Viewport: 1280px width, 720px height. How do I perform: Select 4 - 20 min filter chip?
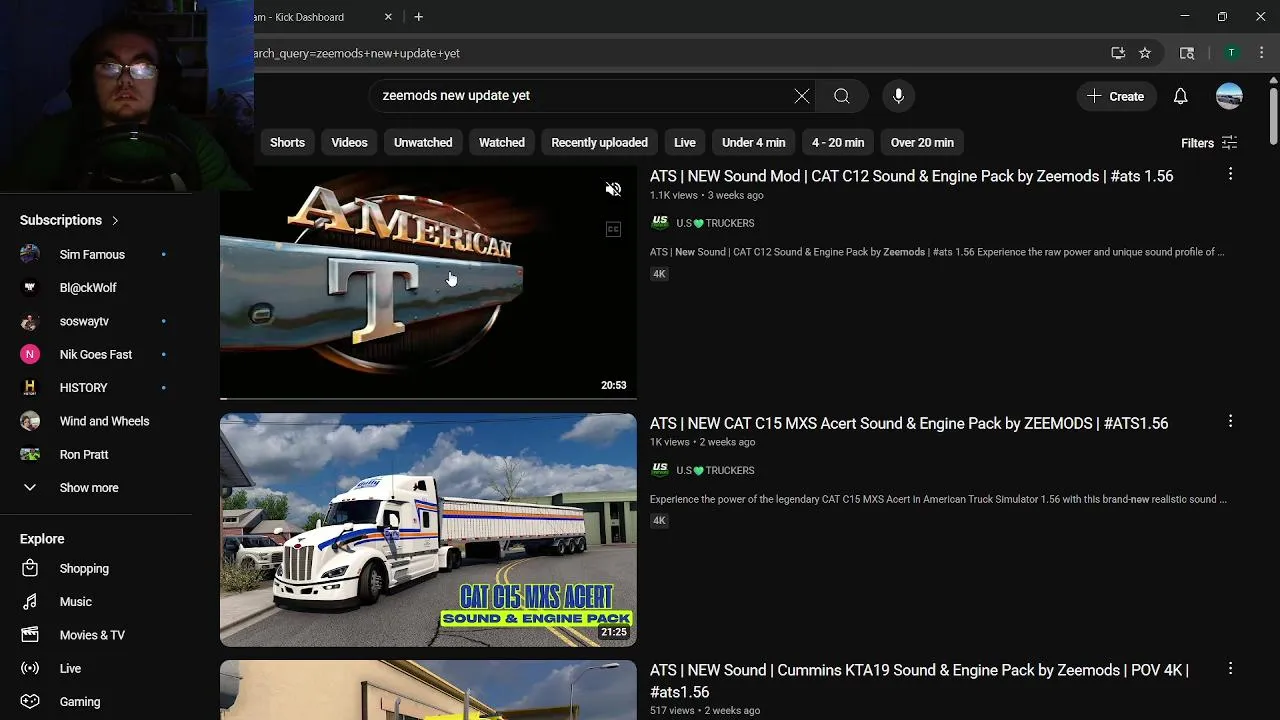tap(838, 142)
